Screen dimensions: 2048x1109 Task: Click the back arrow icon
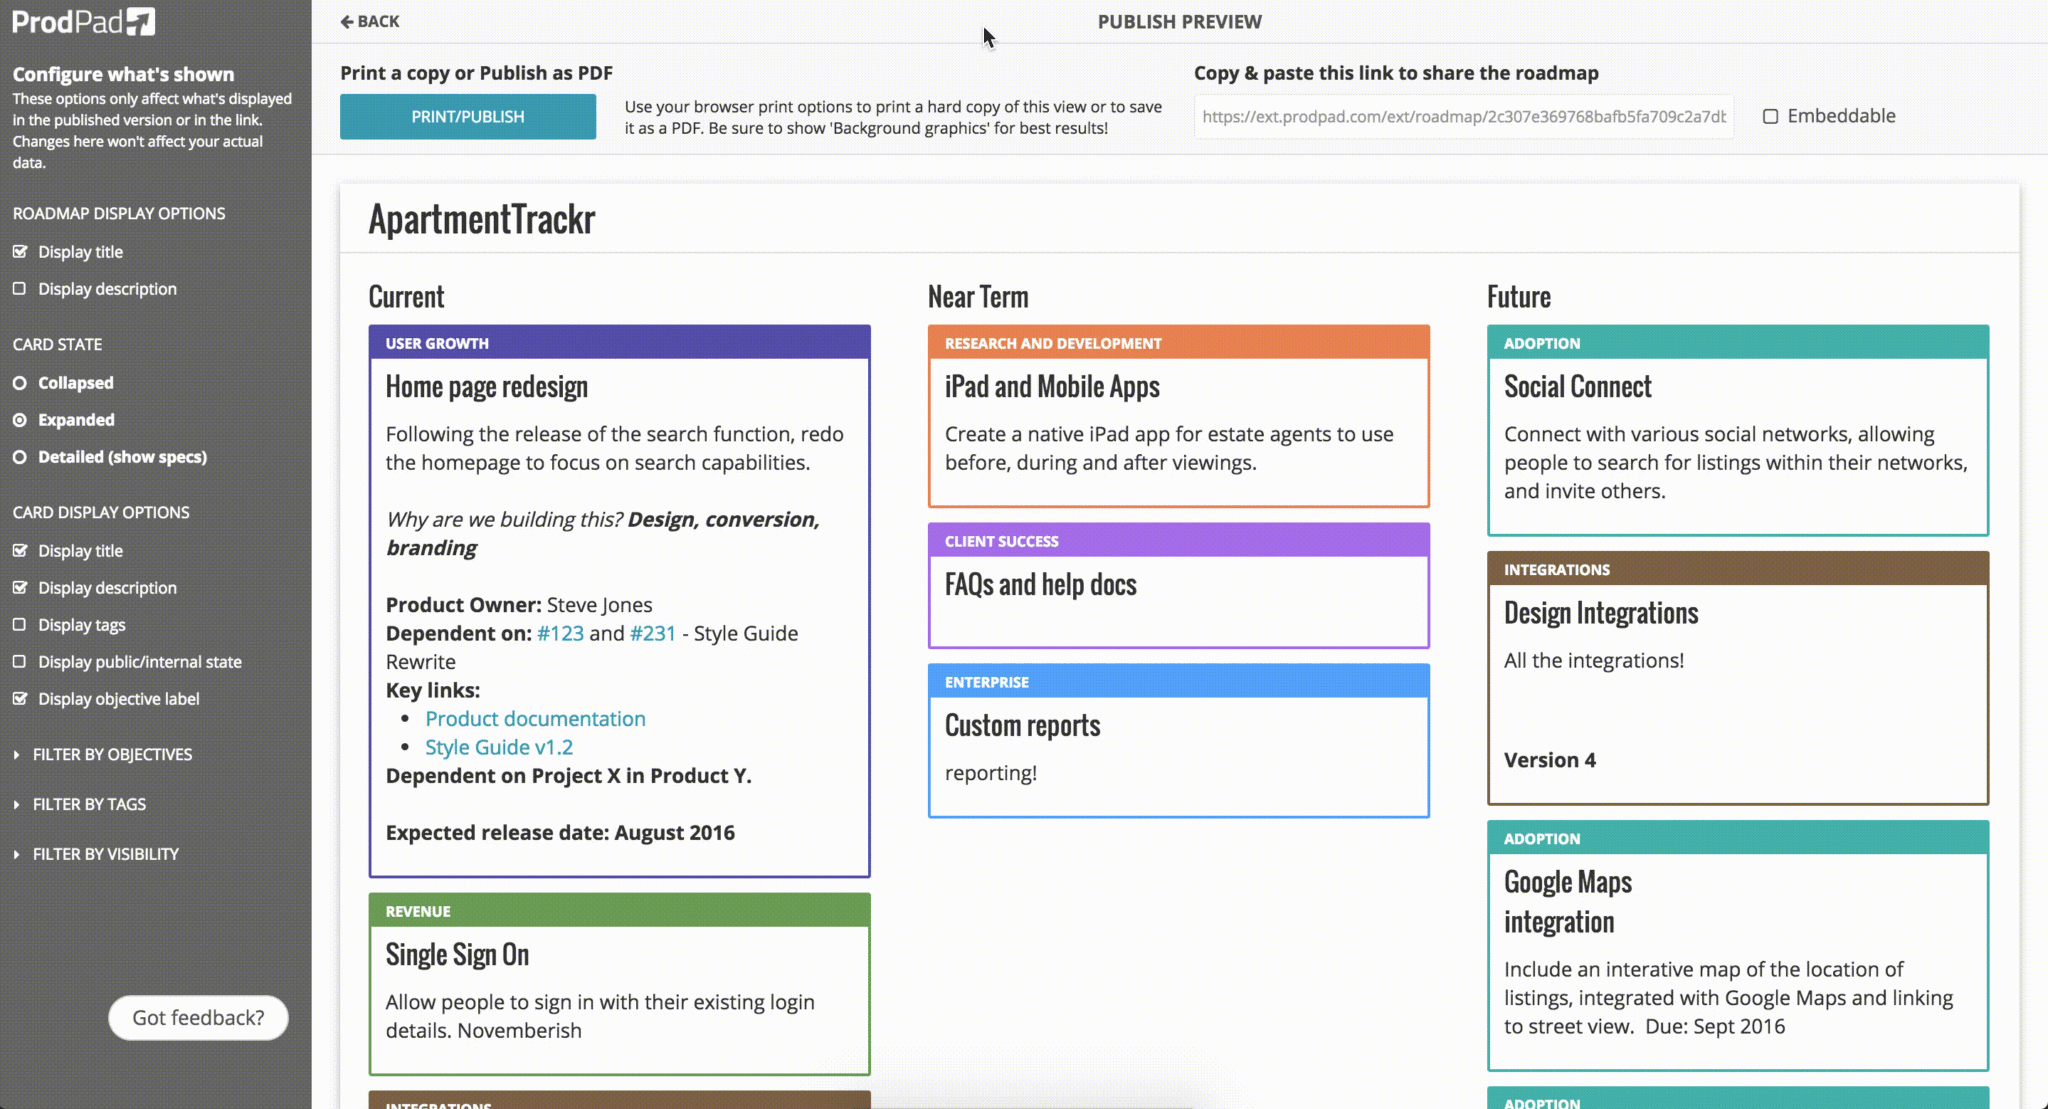(x=347, y=21)
